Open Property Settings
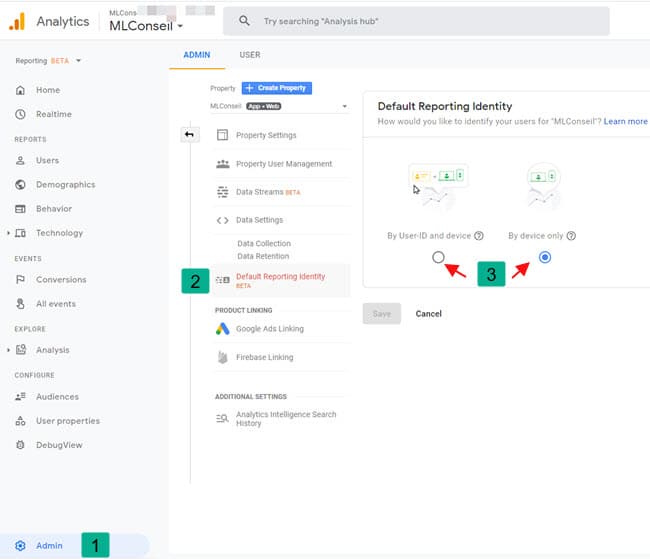 pyautogui.click(x=266, y=135)
